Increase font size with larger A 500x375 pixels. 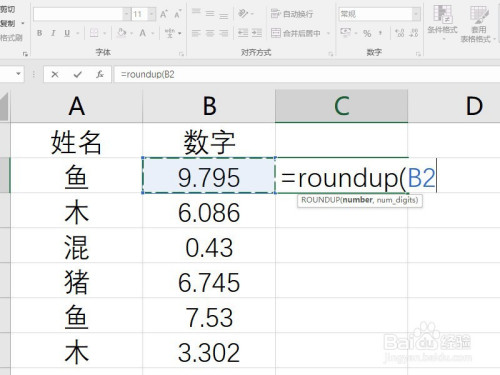click(164, 14)
